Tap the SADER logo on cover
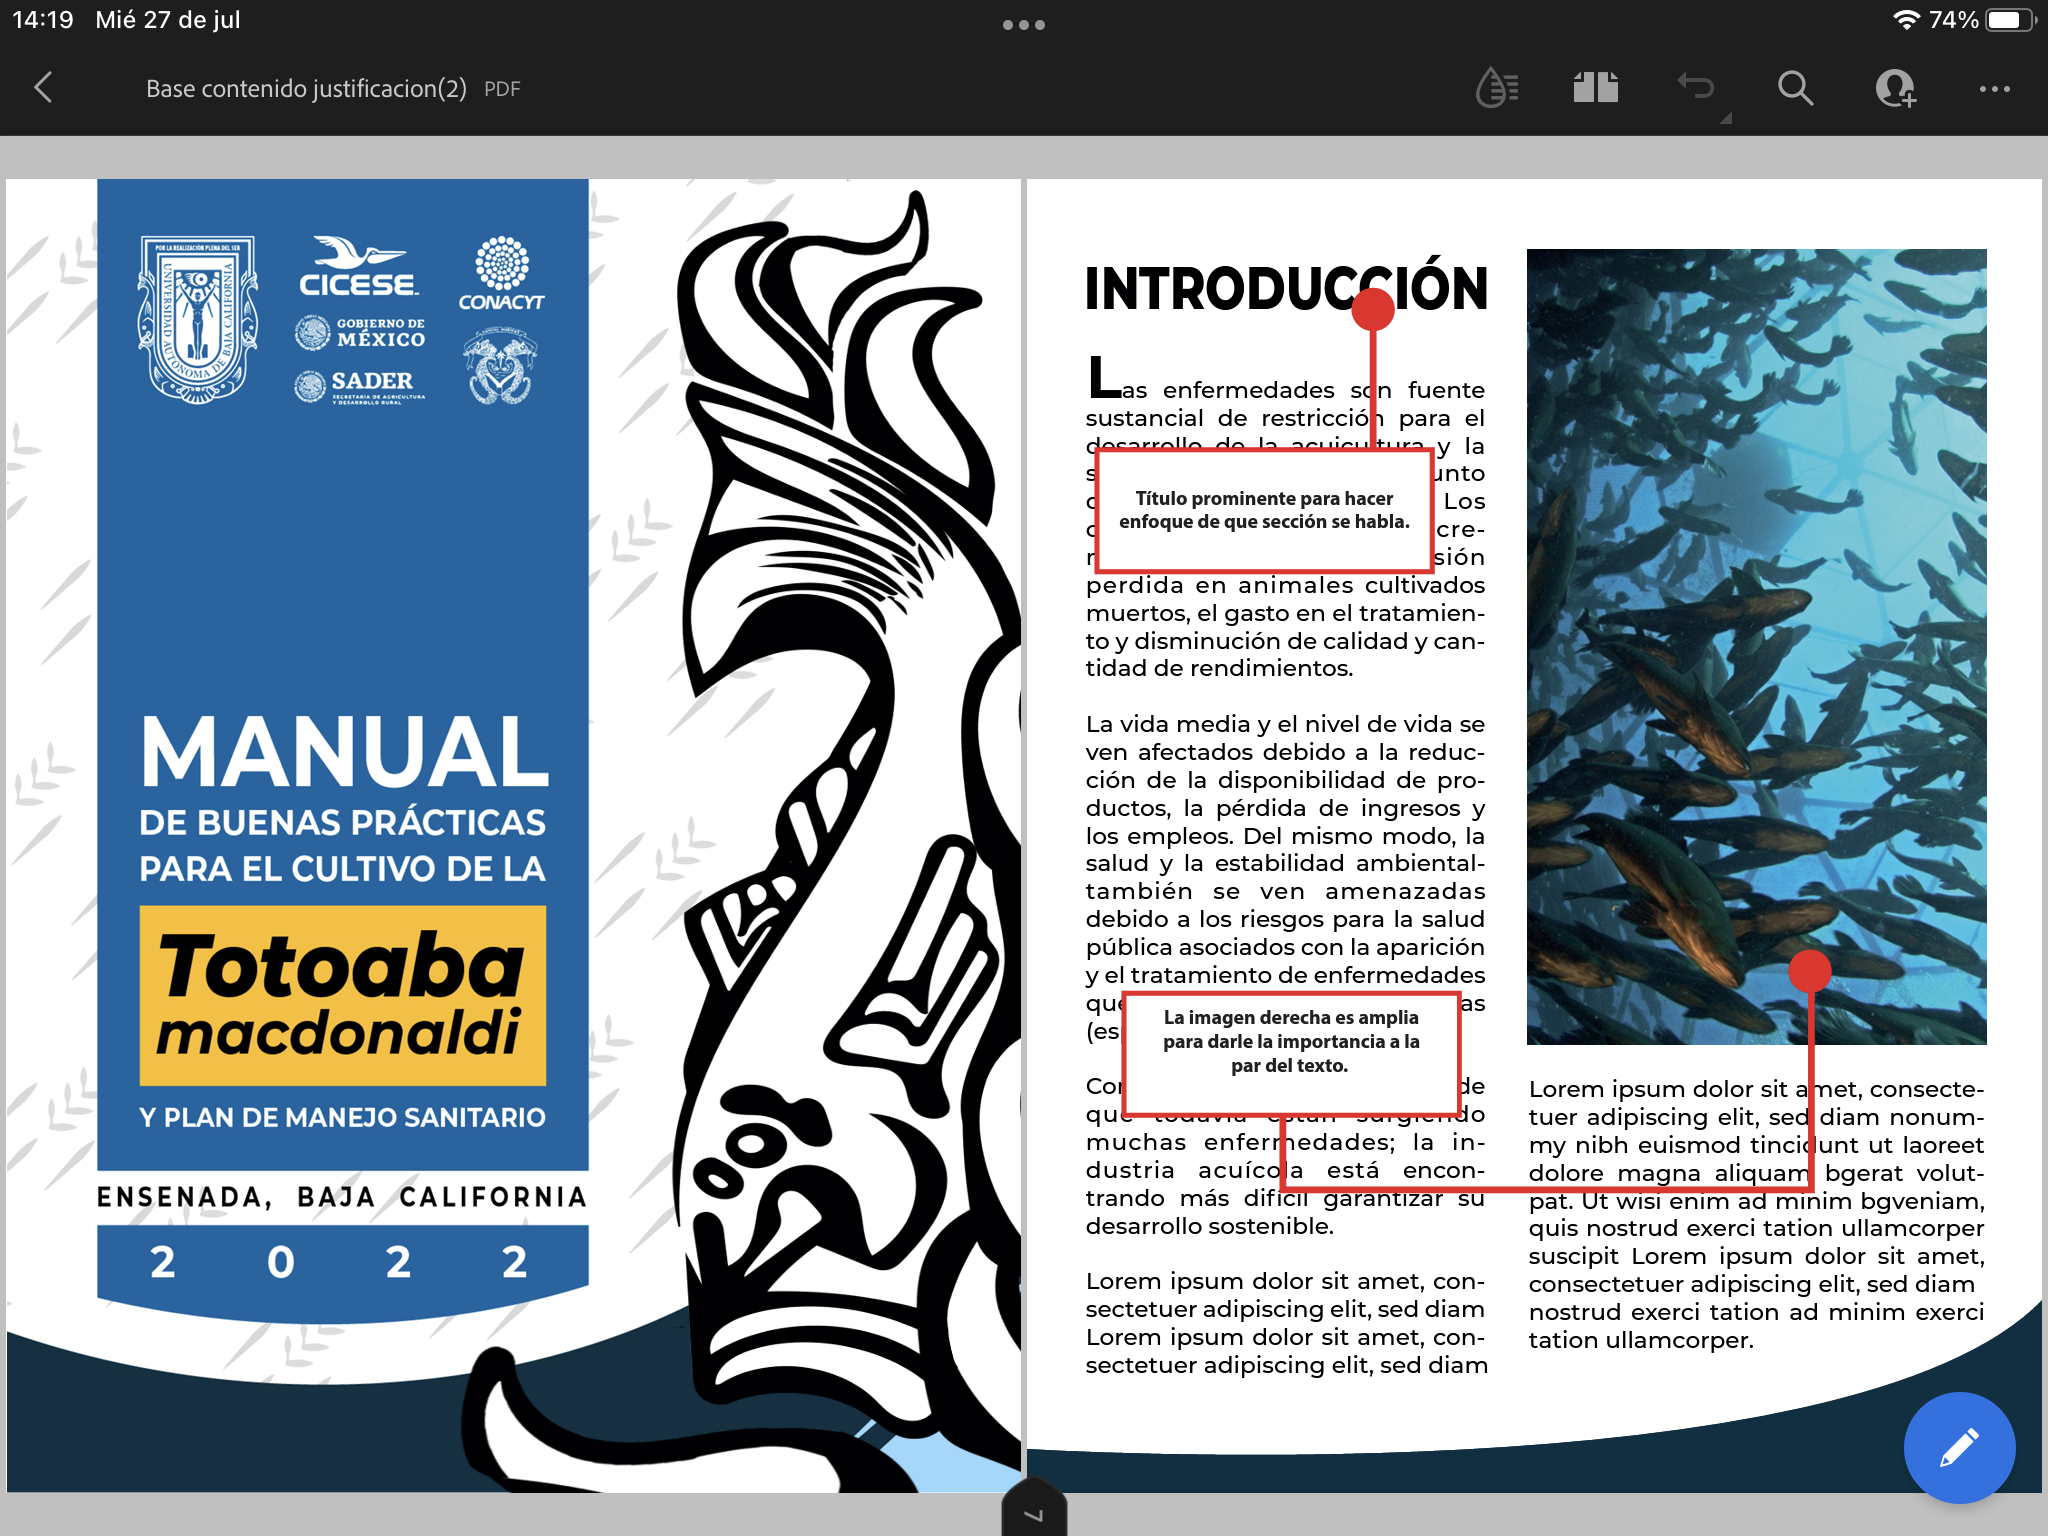The image size is (2048, 1536). point(361,386)
